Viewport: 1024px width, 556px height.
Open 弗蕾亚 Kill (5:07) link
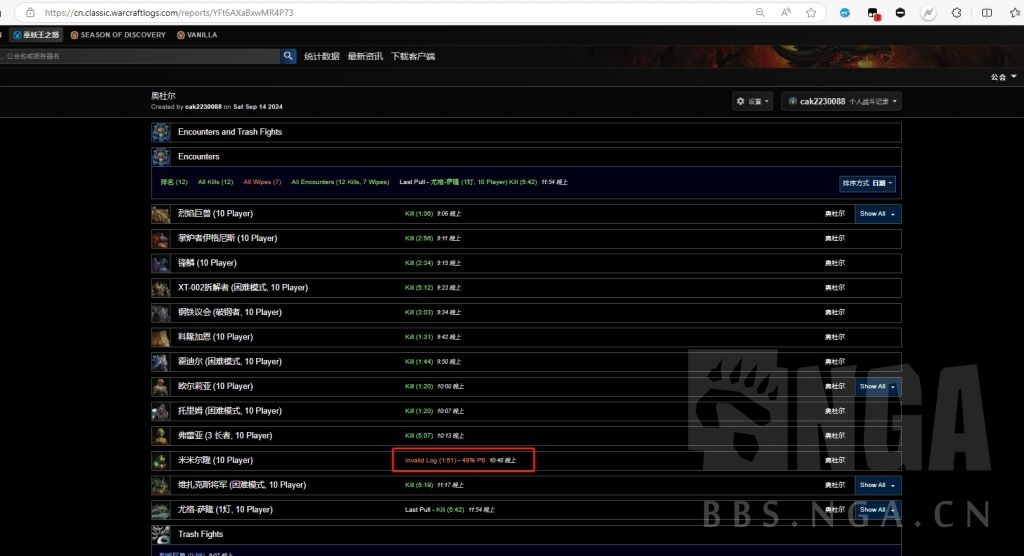419,436
